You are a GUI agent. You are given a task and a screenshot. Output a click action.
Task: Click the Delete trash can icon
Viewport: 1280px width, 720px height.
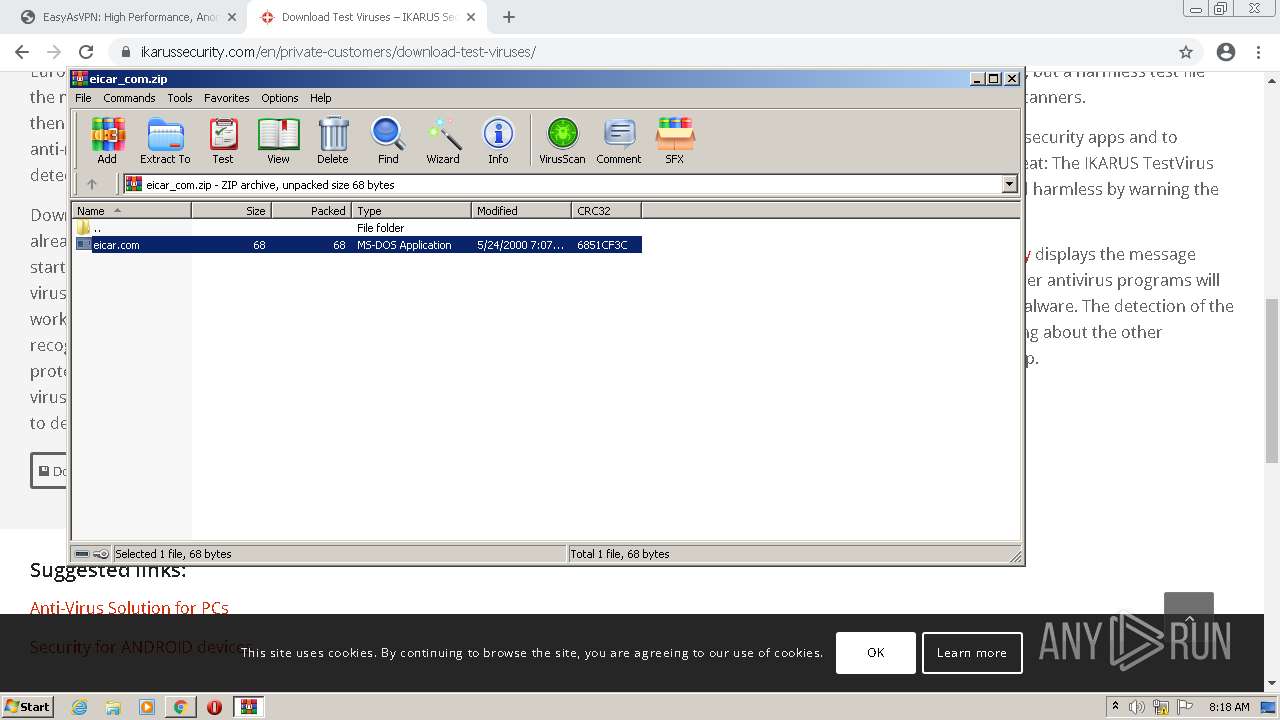click(333, 141)
